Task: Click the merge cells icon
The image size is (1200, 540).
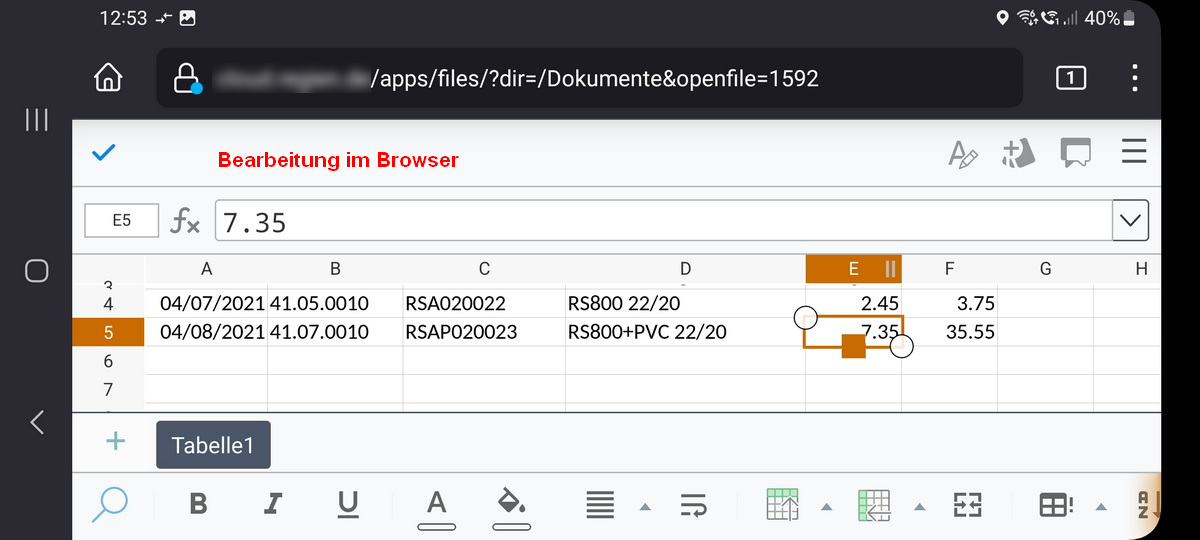Action: (x=967, y=505)
